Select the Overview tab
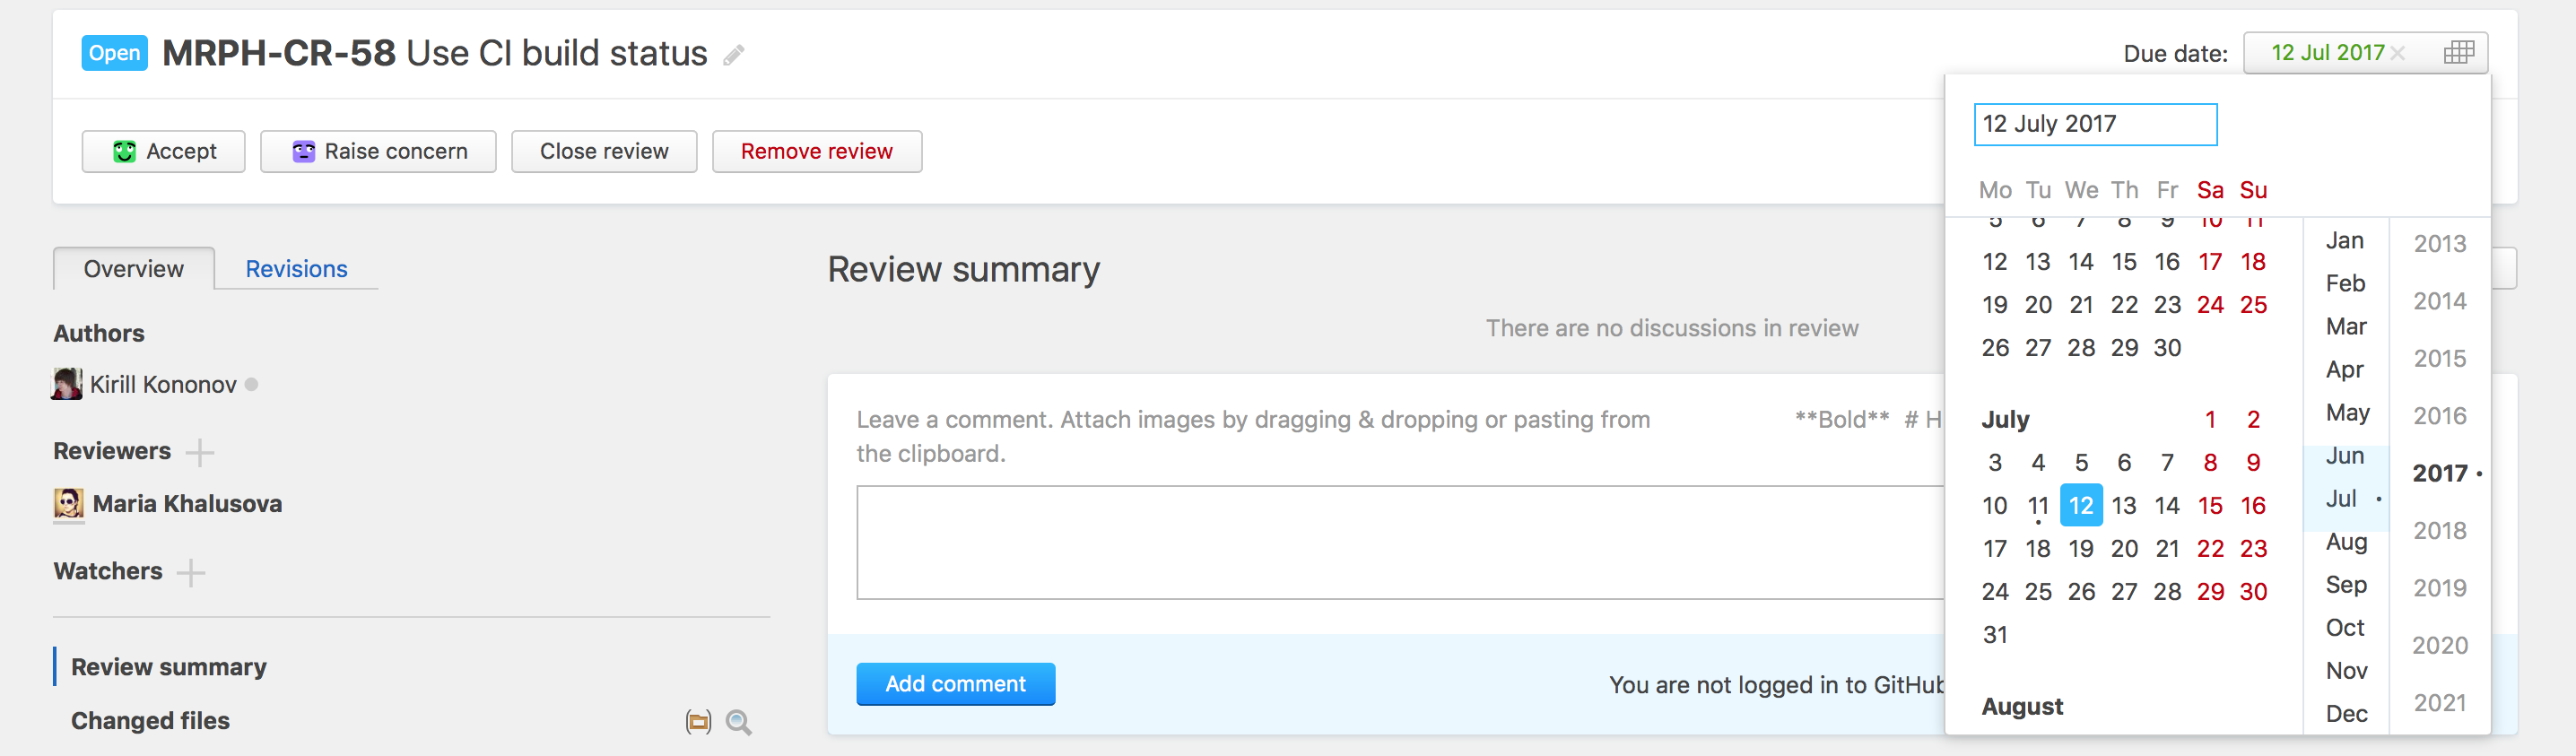The width and height of the screenshot is (2576, 756). coord(134,269)
